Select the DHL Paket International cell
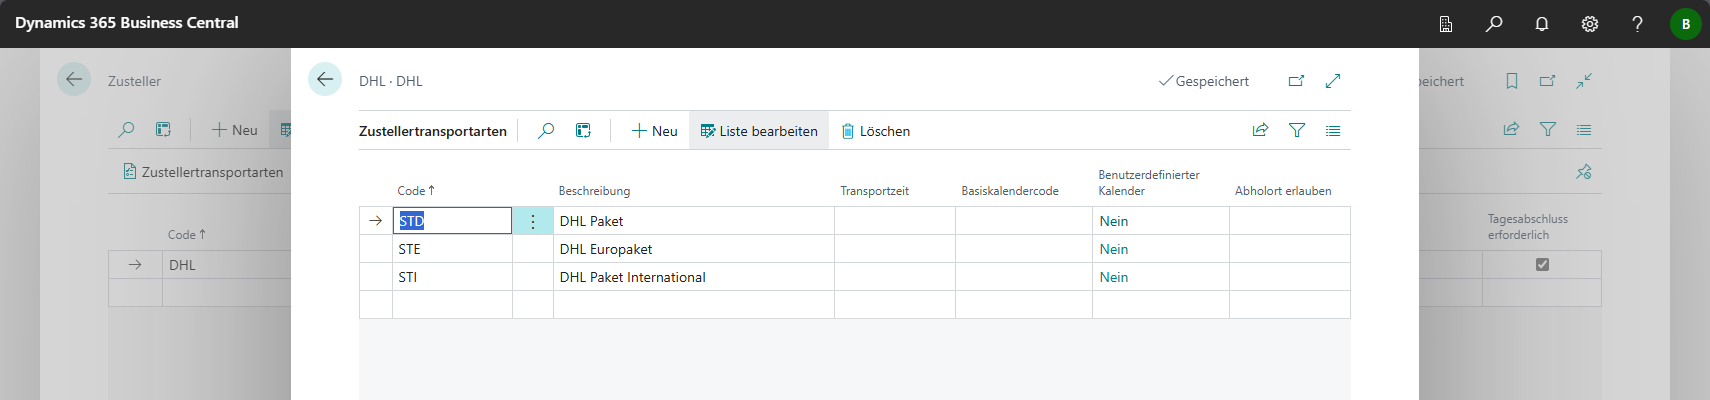The width and height of the screenshot is (1710, 400). 694,277
